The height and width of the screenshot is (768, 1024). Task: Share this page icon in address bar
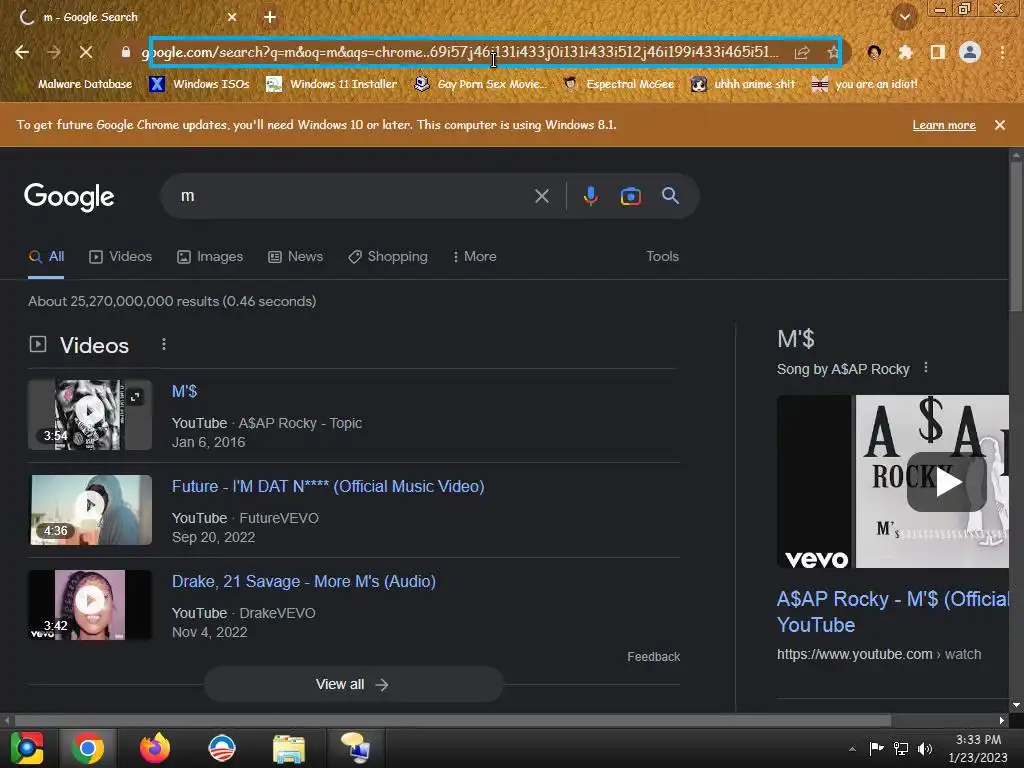click(x=802, y=52)
